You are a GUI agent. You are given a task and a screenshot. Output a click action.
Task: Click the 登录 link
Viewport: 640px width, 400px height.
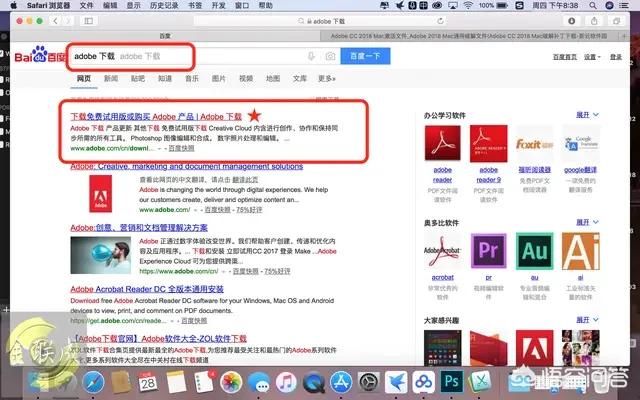(x=616, y=57)
